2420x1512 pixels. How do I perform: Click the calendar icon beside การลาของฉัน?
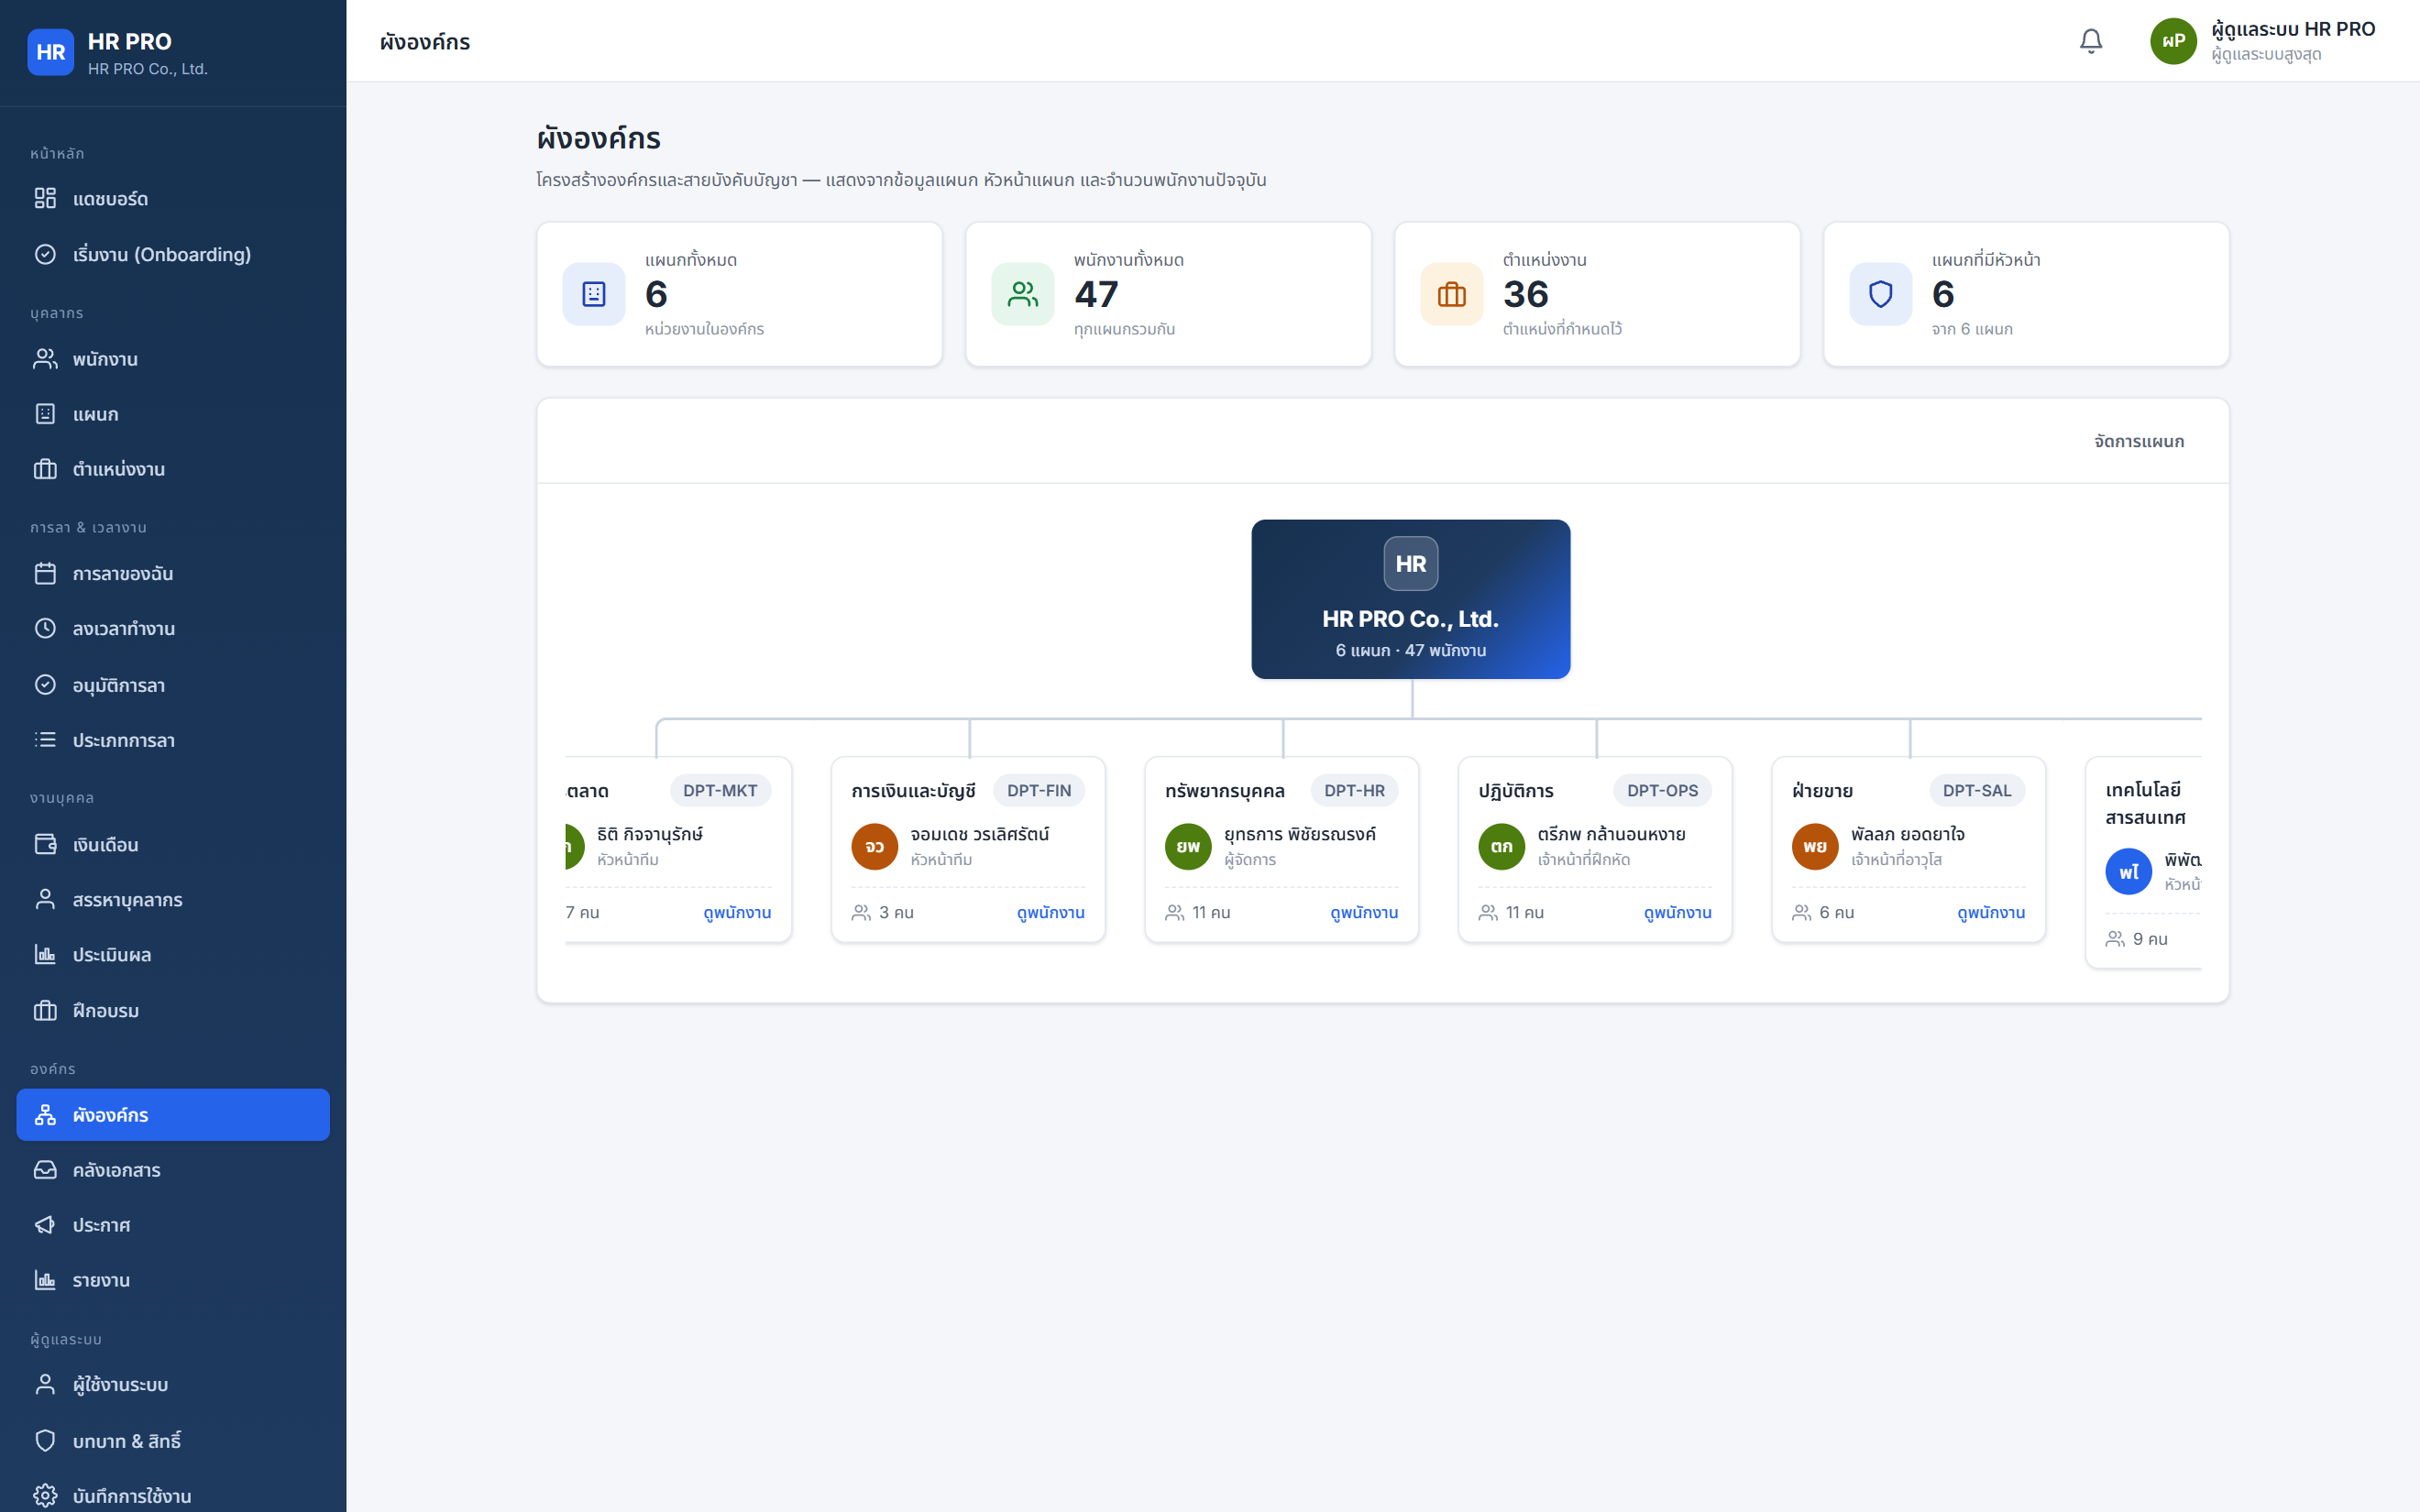(x=45, y=573)
